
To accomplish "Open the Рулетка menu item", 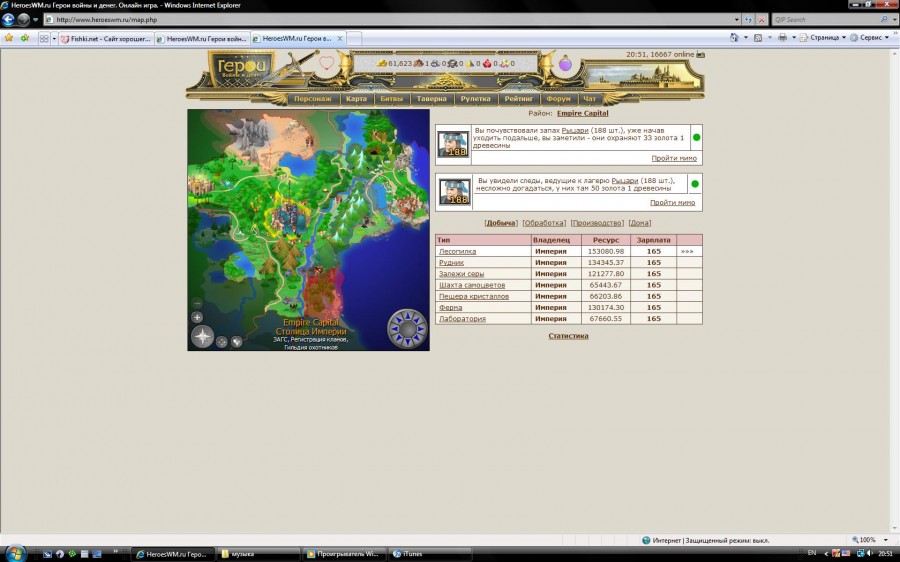I will click(x=475, y=99).
